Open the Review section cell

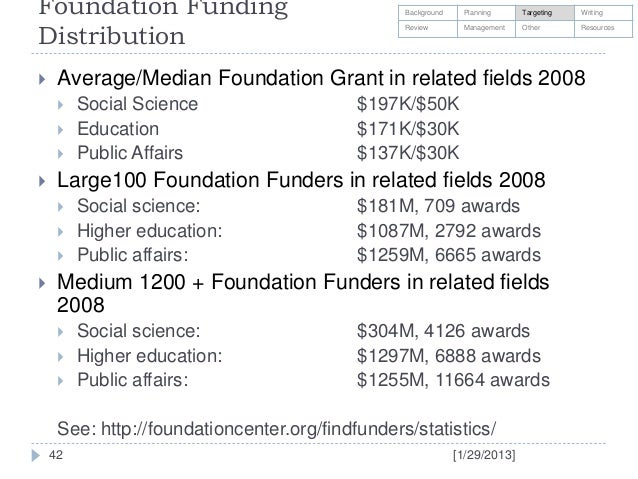[x=428, y=29]
